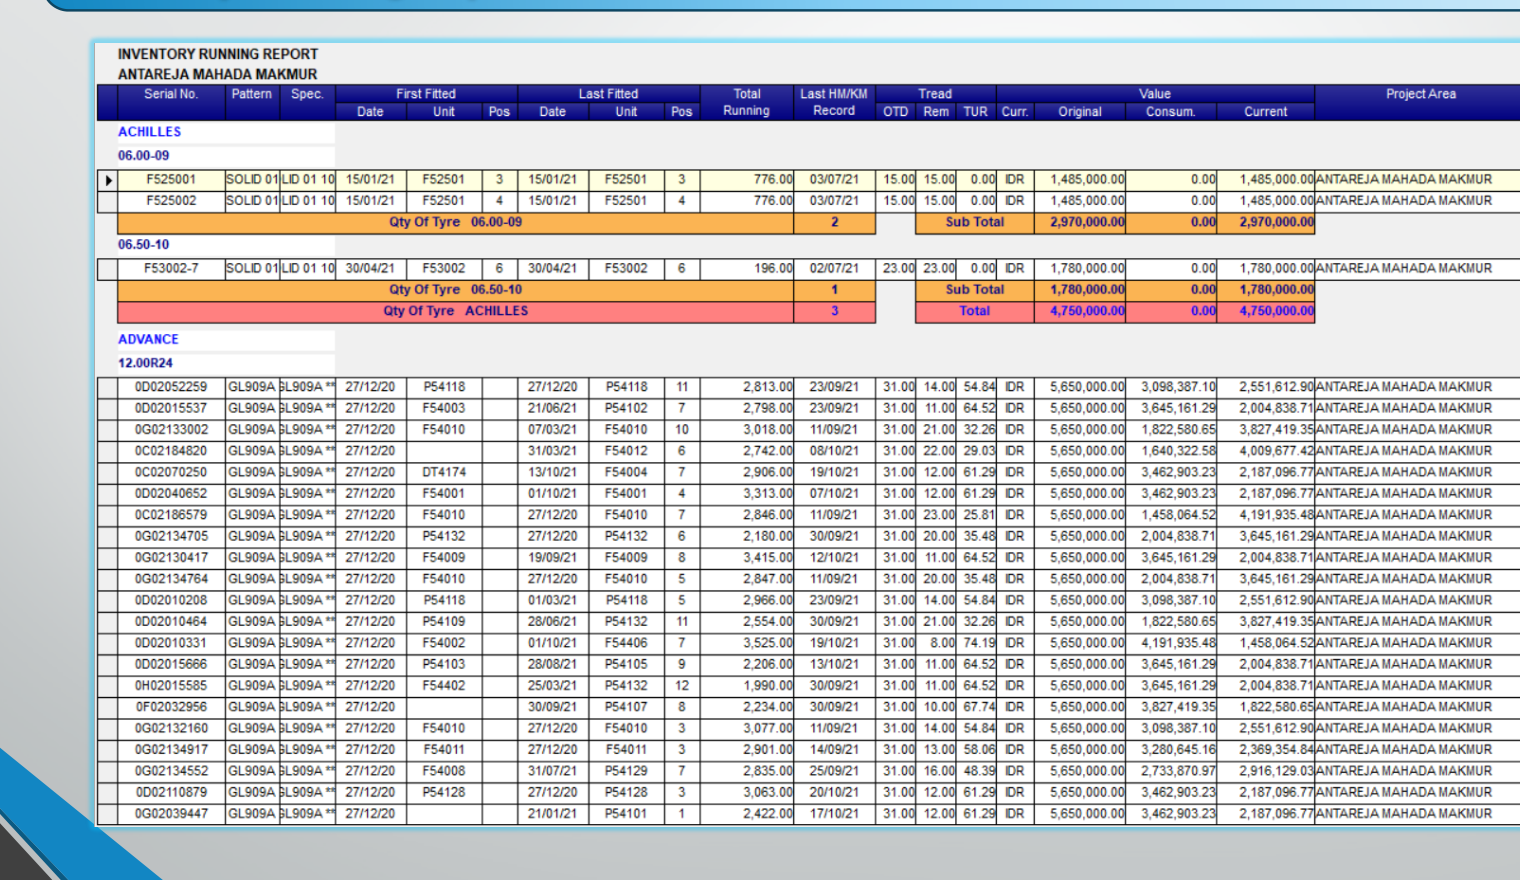Click the Current sub-header under Value
This screenshot has width=1520, height=880.
pos(1266,112)
